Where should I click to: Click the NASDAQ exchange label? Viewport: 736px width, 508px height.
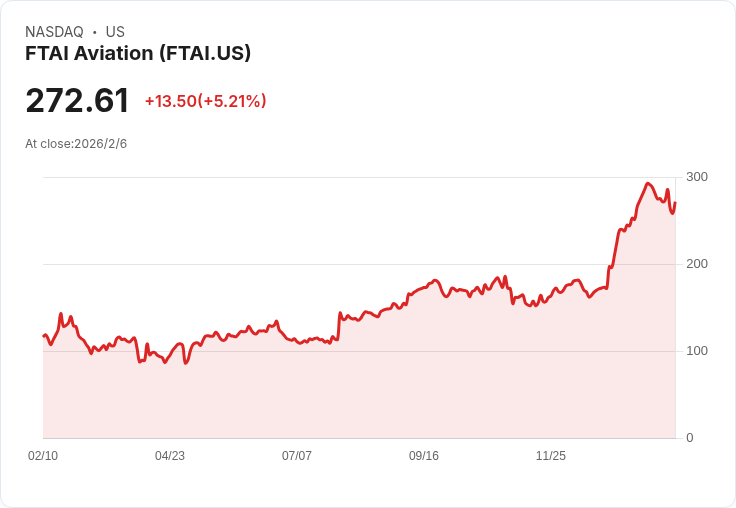[54, 32]
